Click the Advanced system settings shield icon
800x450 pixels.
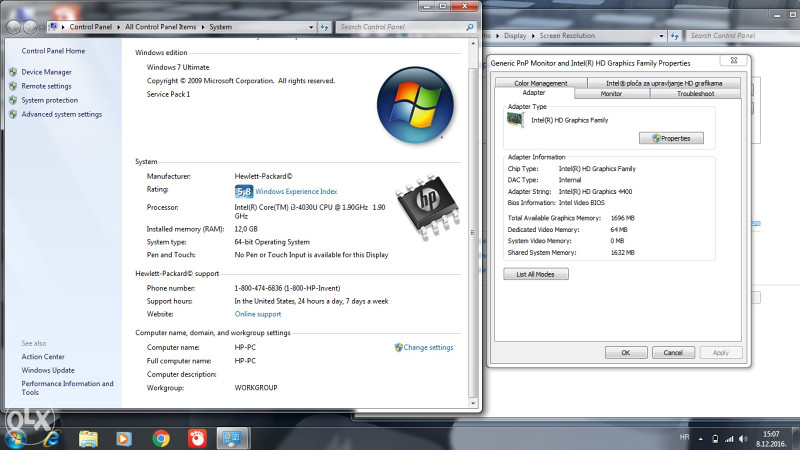[x=13, y=114]
